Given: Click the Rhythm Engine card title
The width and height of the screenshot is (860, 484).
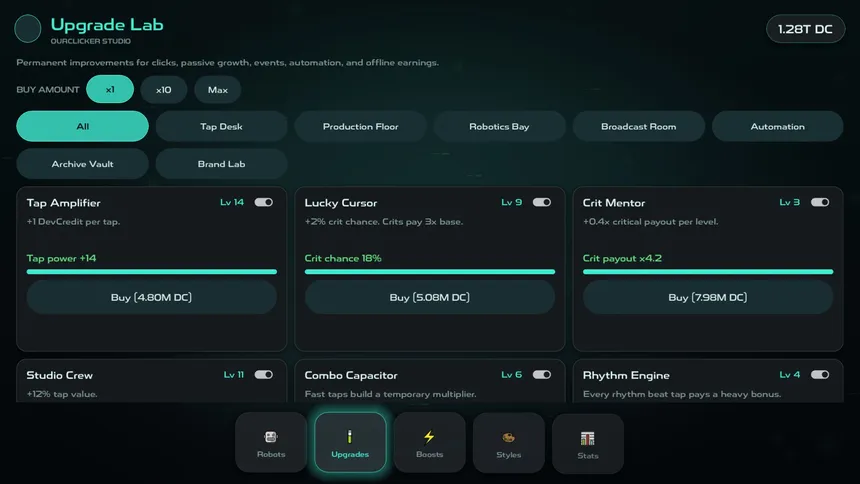Looking at the screenshot, I should click(626, 375).
